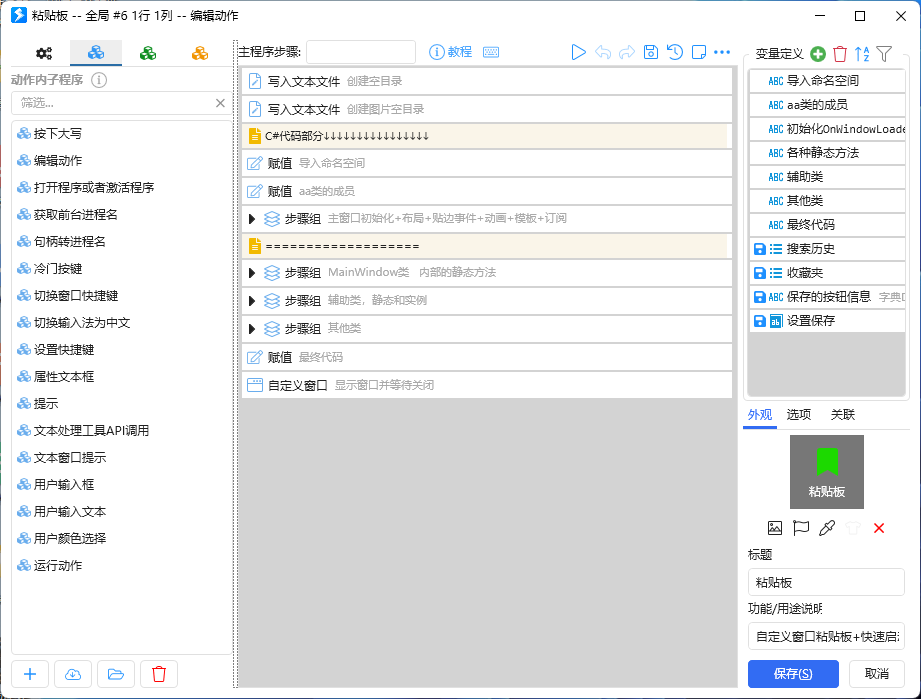This screenshot has width=921, height=699.
Task: Open the 教程 tutorial link
Action: [x=451, y=52]
